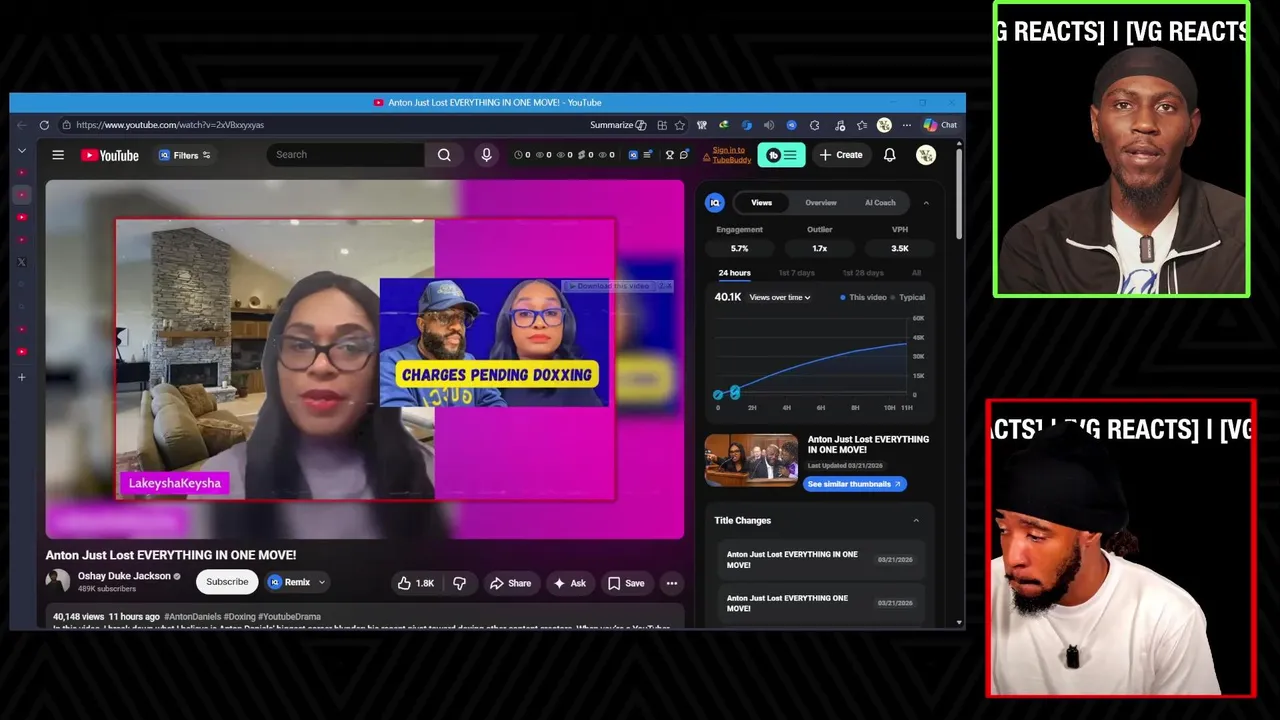This screenshot has height=720, width=1280.
Task: Select the All range tab
Action: coord(916,273)
